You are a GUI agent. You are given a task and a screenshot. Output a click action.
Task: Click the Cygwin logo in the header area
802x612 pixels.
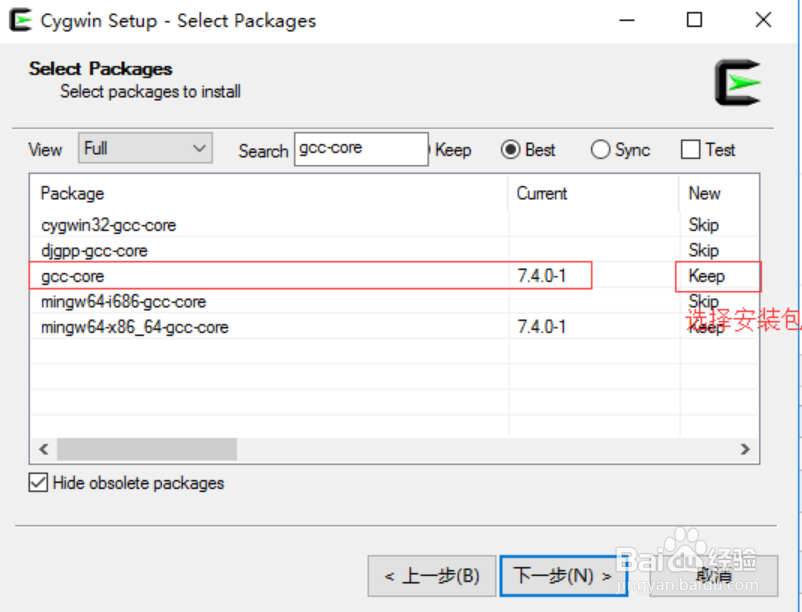point(739,82)
